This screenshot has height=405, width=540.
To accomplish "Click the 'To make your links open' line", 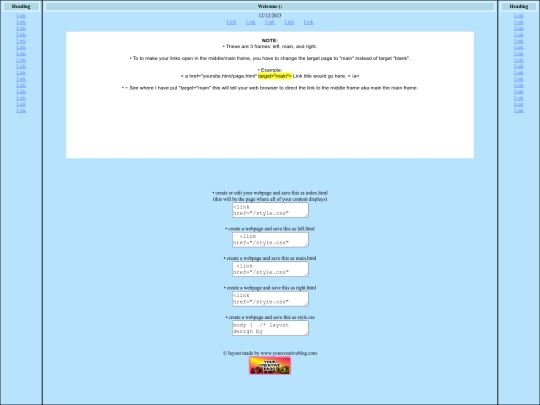I will [x=270, y=58].
